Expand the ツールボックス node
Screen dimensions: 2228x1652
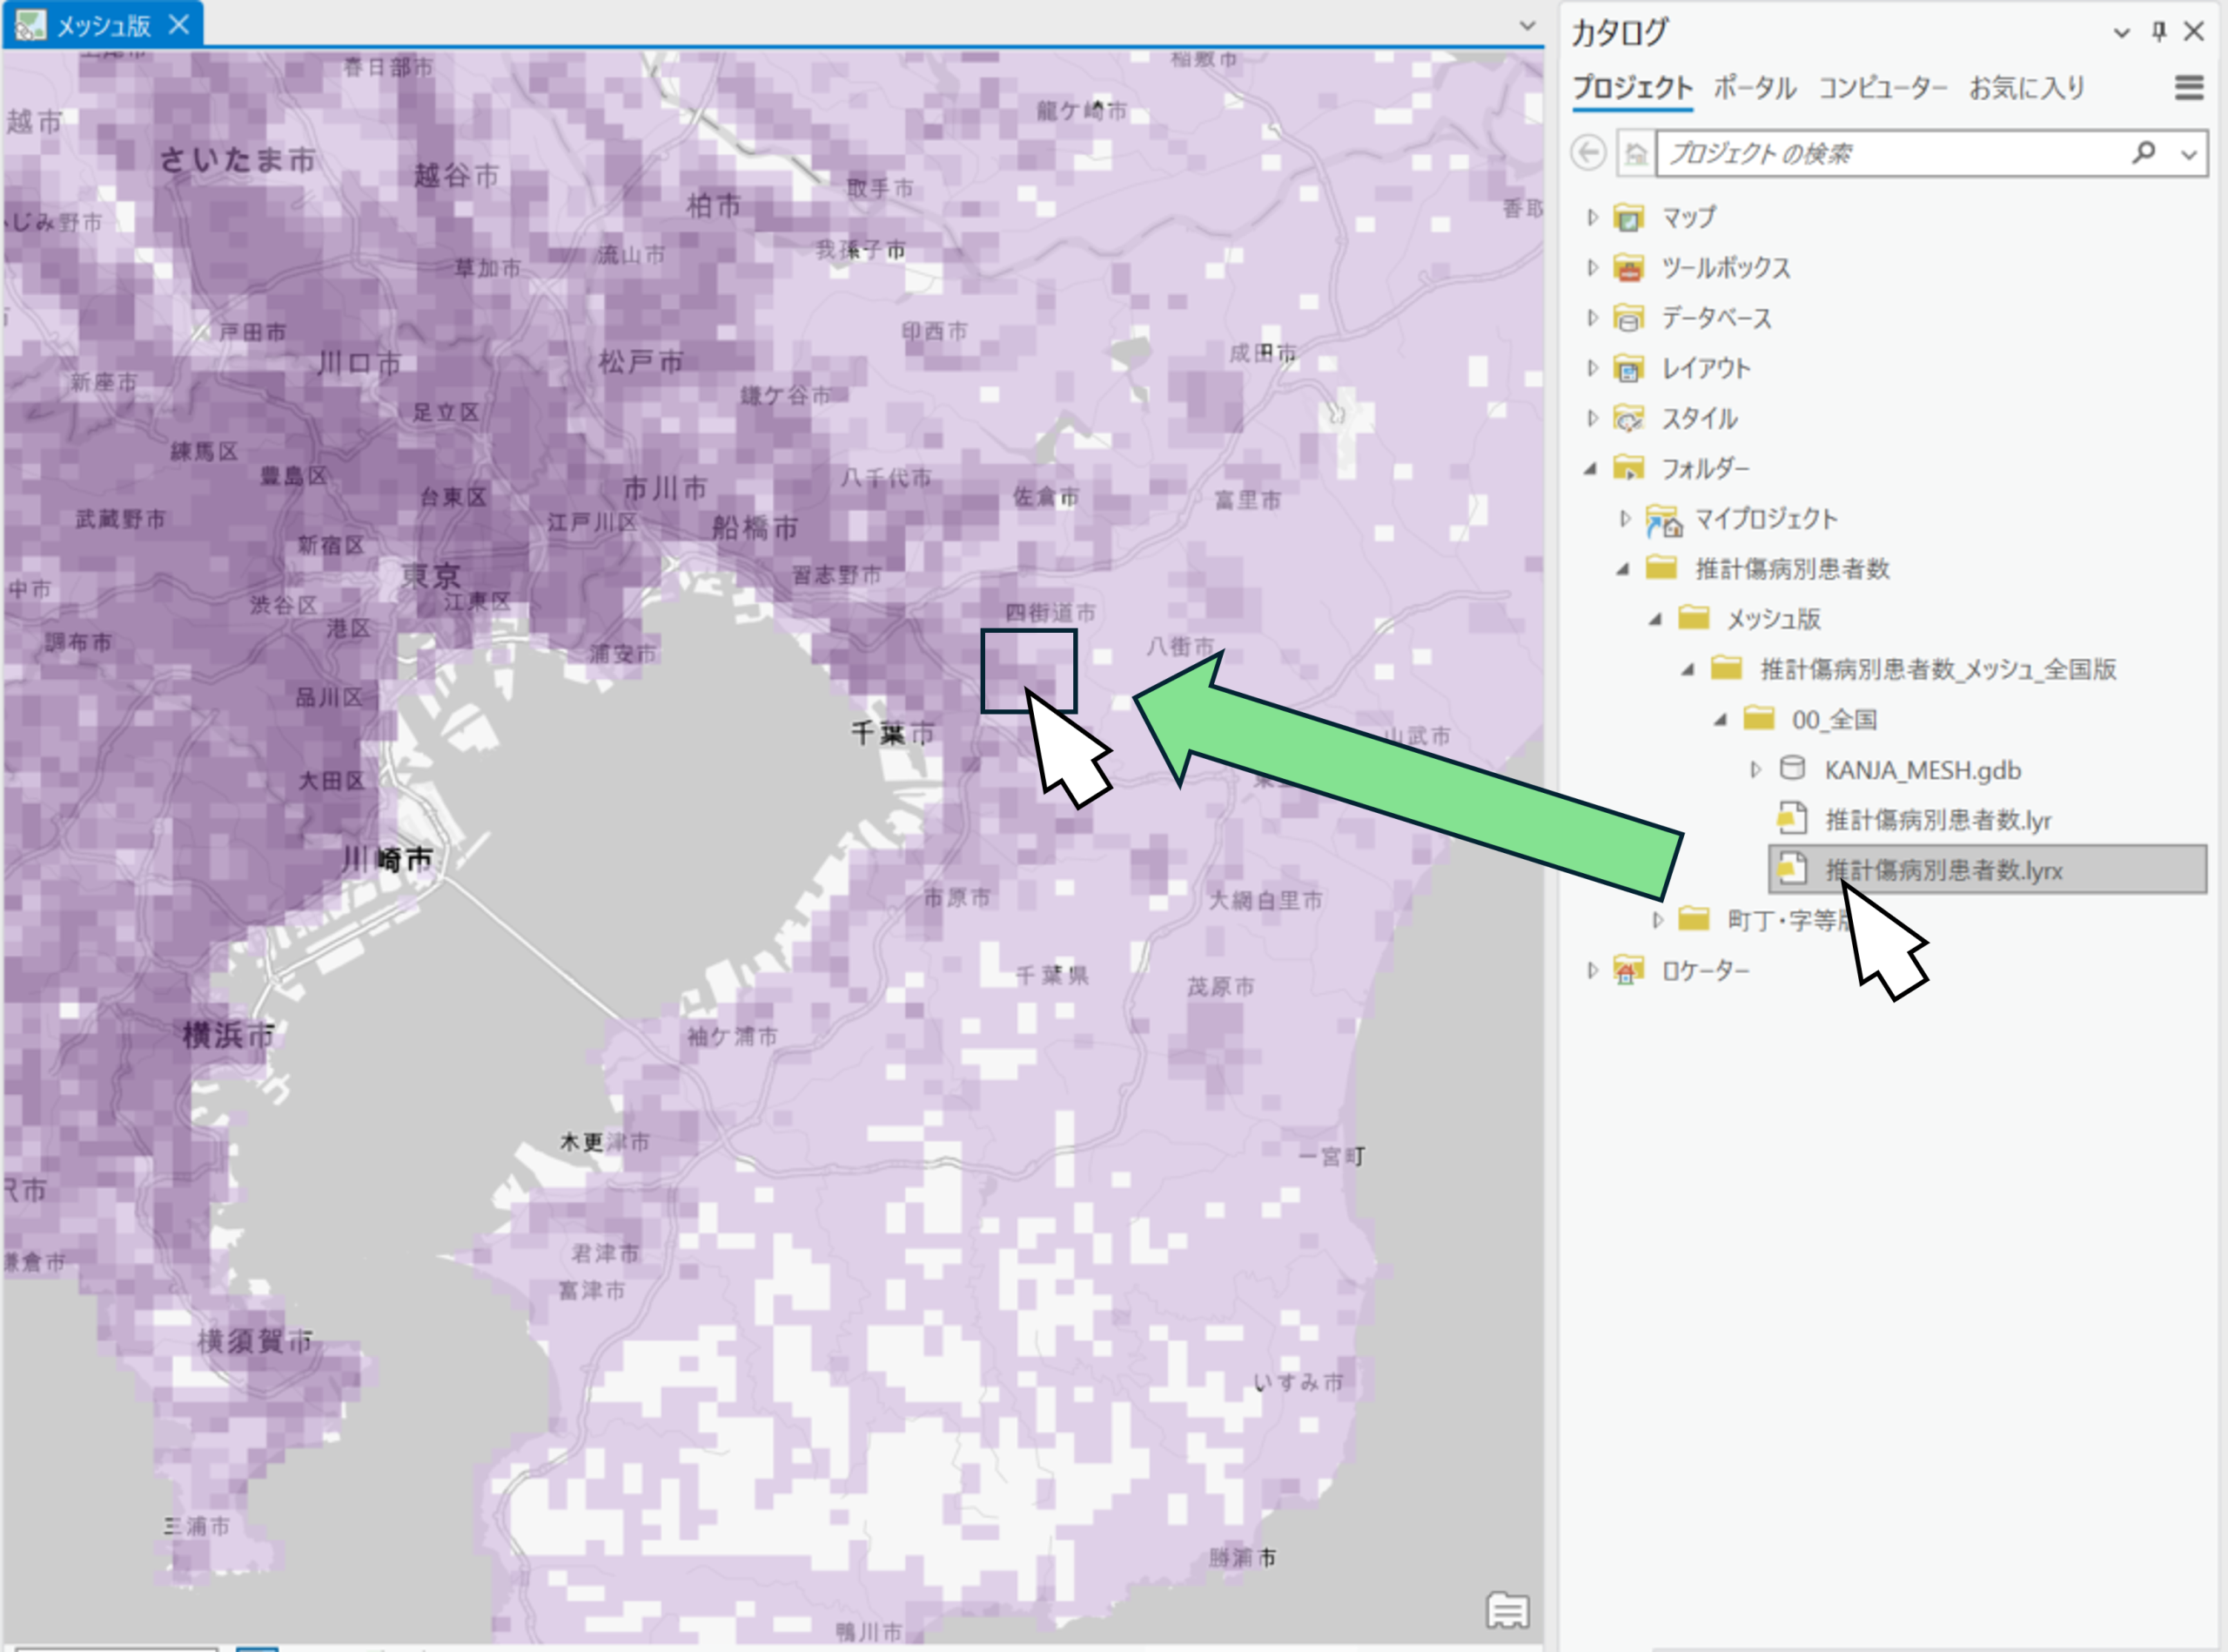coord(1592,267)
